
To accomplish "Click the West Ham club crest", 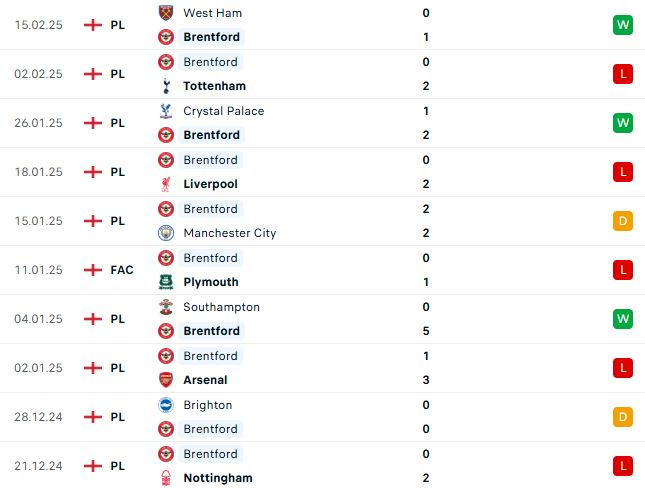I will click(166, 13).
